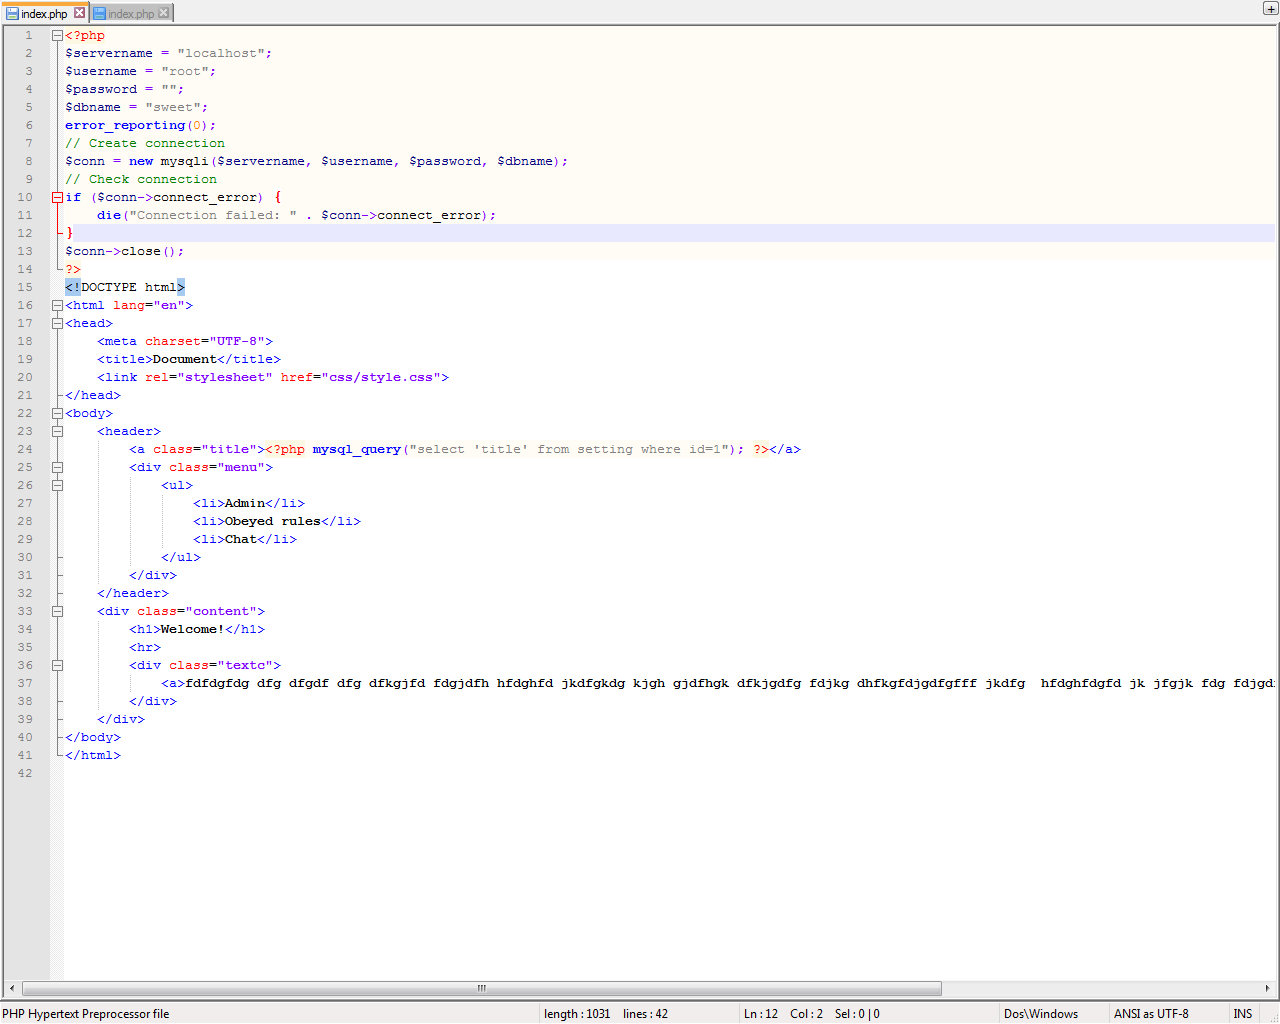Close the inactive index.php tab with grey X
The image size is (1280, 1024).
[164, 13]
